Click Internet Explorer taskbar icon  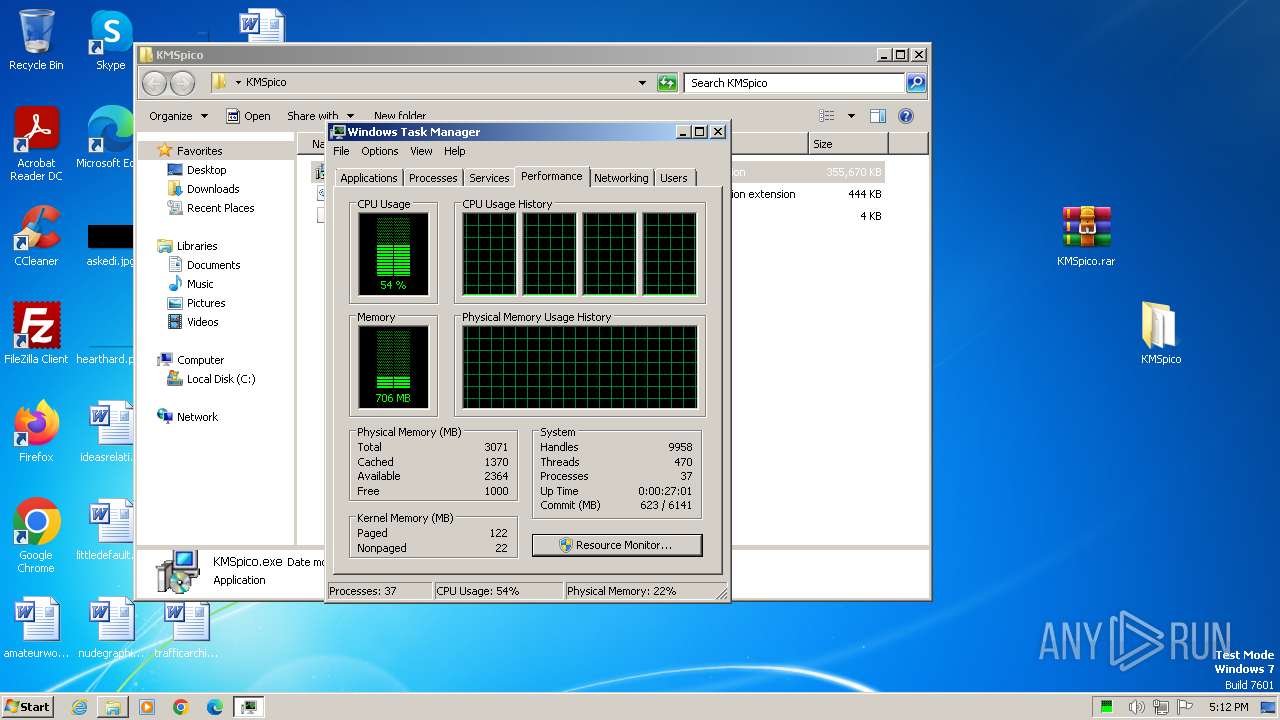(79, 707)
